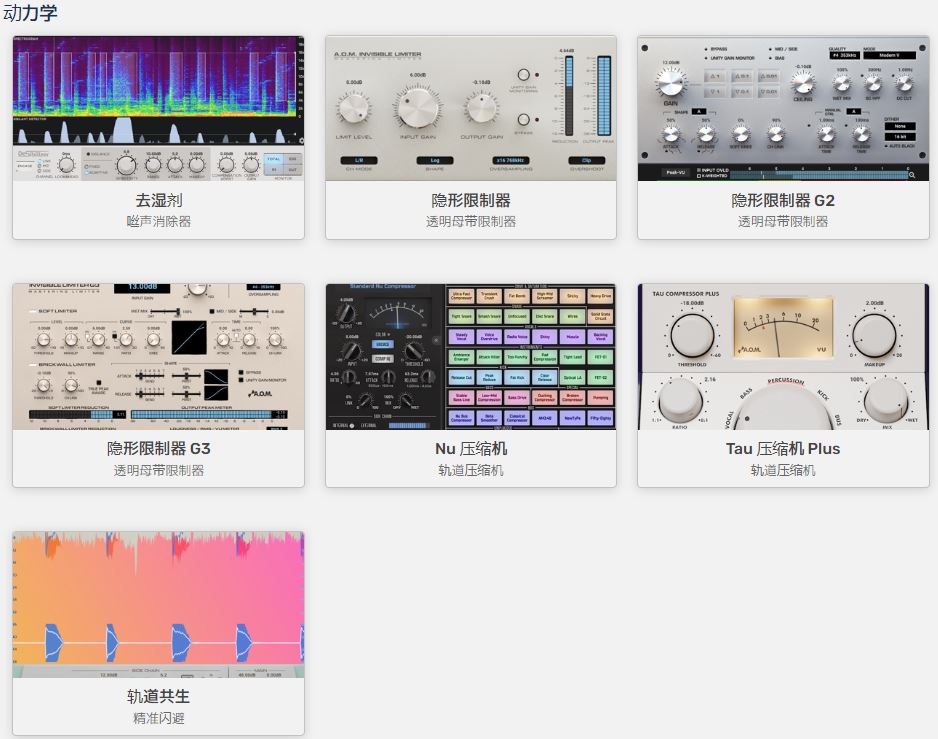Click the 齿声消除器 subtitle text
Screen dimensions: 938x739
159,221
